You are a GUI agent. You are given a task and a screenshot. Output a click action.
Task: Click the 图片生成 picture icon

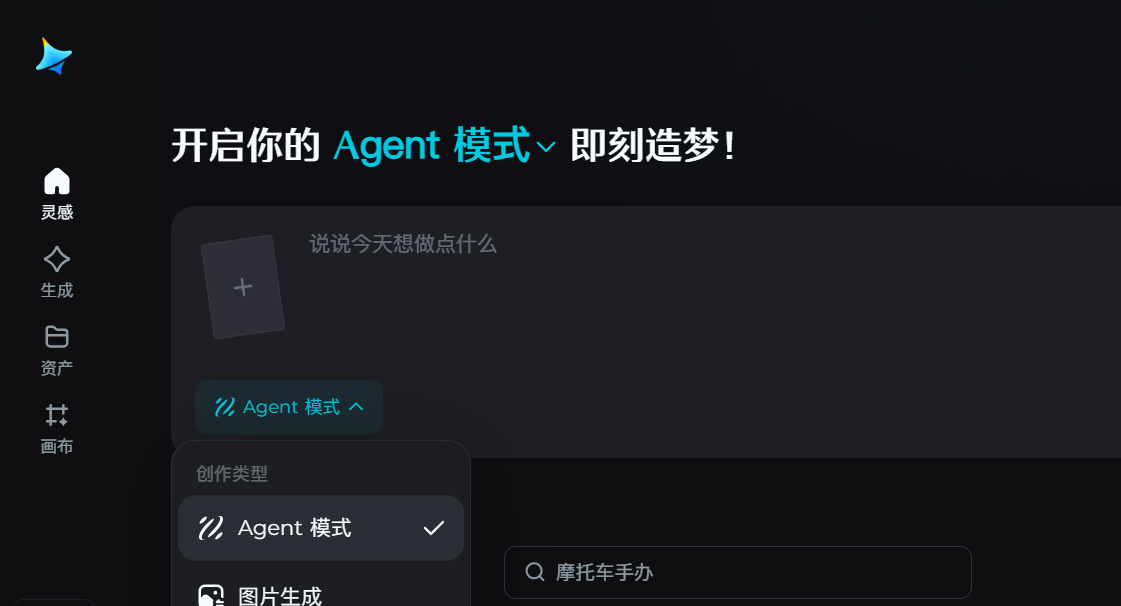click(x=211, y=596)
